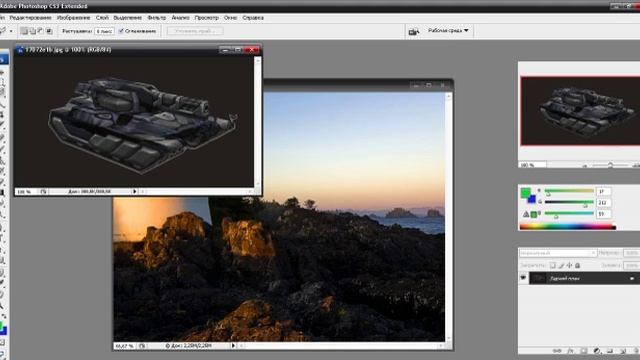Open the tool preset picker arrow
The height and width of the screenshot is (360, 640).
tap(11, 31)
